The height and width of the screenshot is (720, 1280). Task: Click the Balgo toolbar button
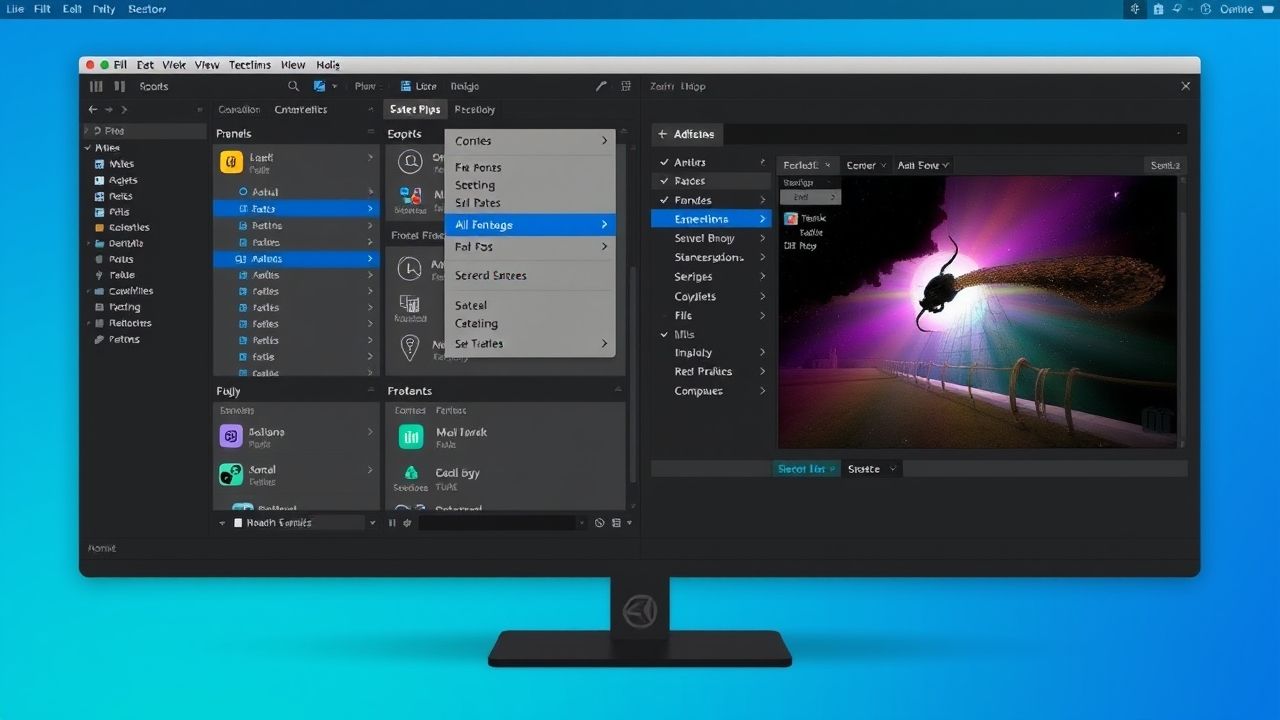(465, 87)
